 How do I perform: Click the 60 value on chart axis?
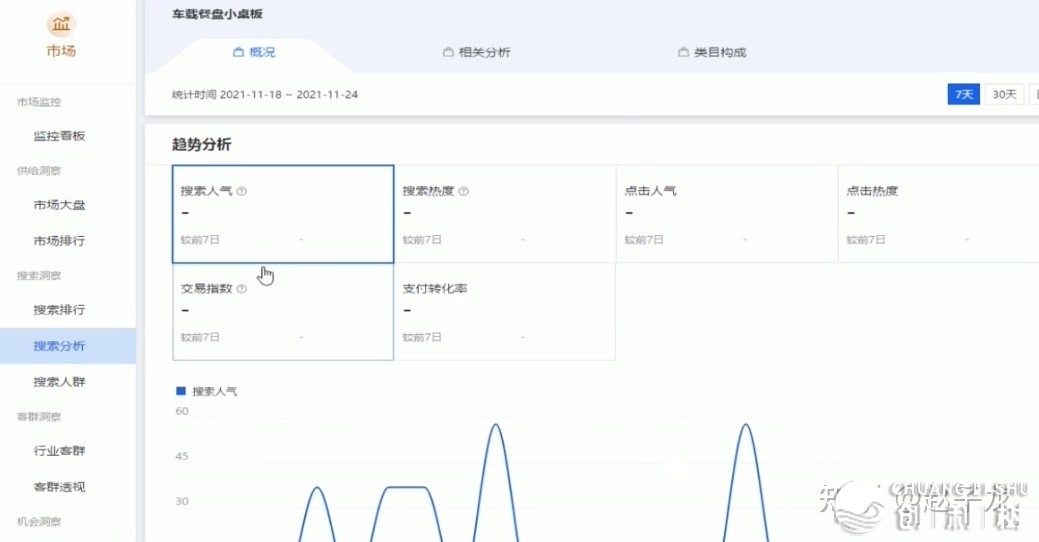click(182, 411)
